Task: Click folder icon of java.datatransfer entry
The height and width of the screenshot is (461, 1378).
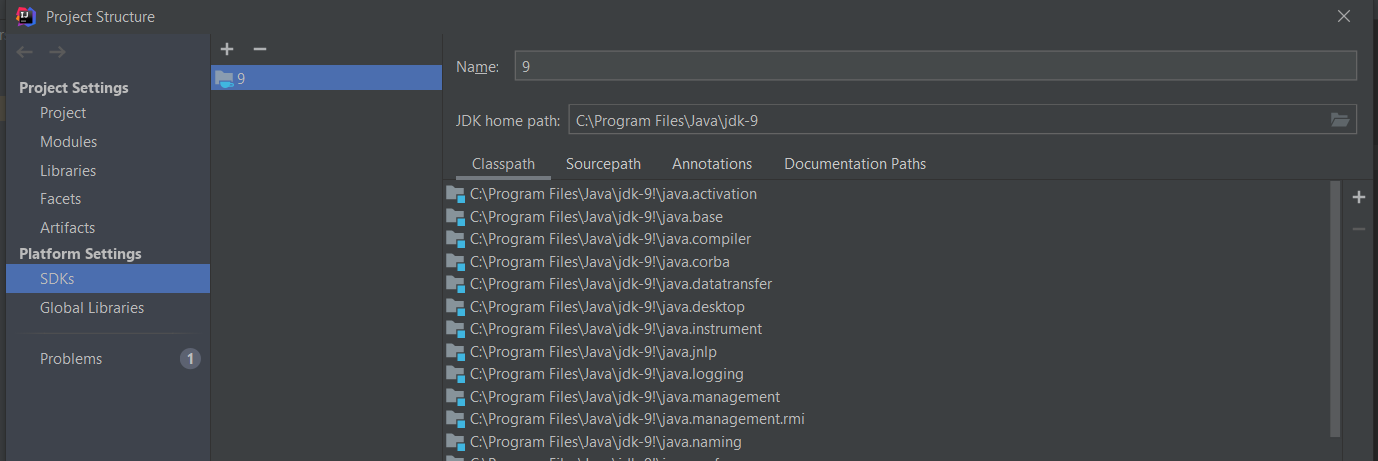Action: 456,284
